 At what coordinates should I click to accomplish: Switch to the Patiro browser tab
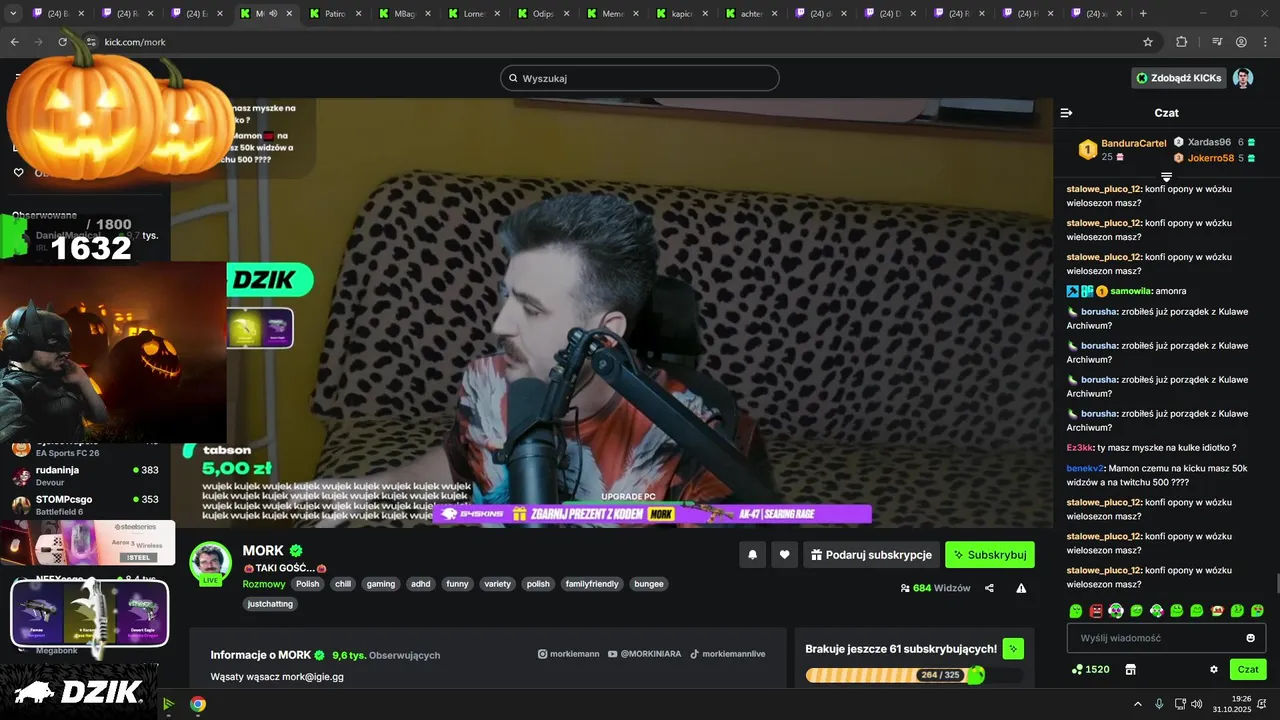(336, 14)
